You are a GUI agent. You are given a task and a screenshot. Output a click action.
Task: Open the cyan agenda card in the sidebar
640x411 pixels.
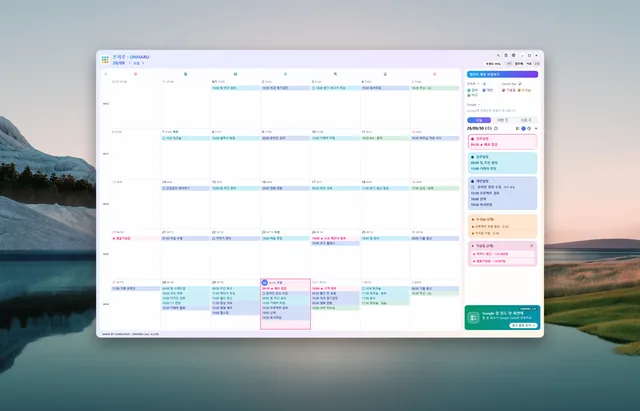[x=502, y=163]
